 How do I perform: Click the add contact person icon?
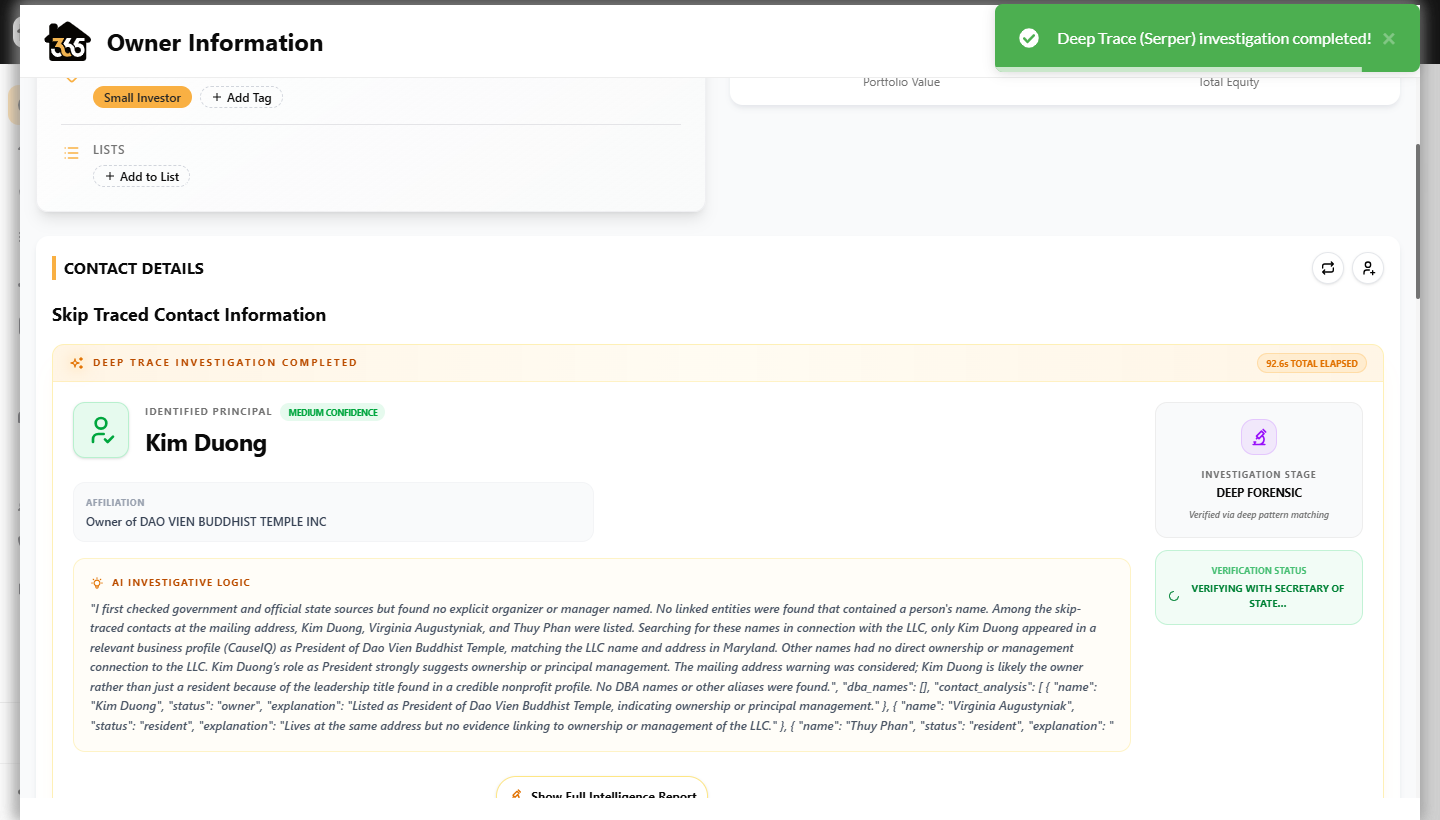pyautogui.click(x=1368, y=268)
